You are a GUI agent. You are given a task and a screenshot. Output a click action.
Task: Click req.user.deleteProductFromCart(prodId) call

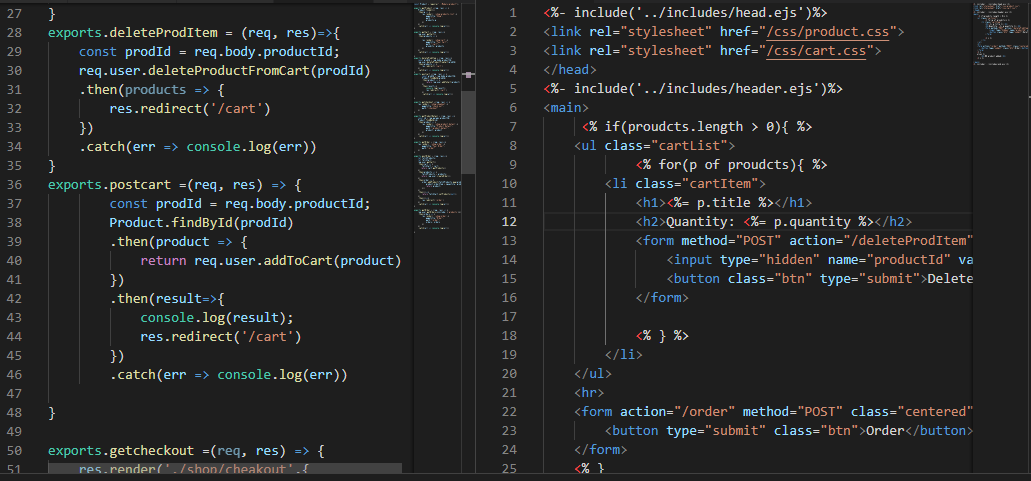pyautogui.click(x=225, y=70)
